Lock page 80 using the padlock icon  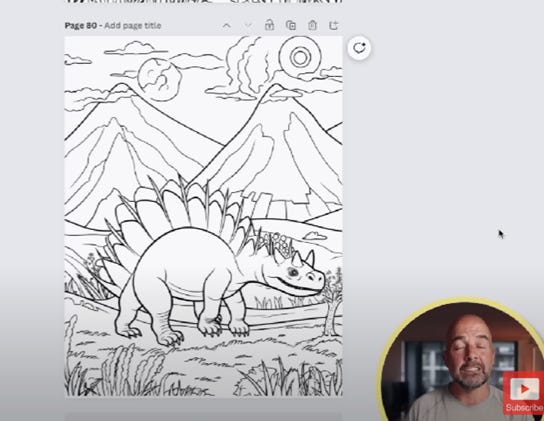pos(269,25)
